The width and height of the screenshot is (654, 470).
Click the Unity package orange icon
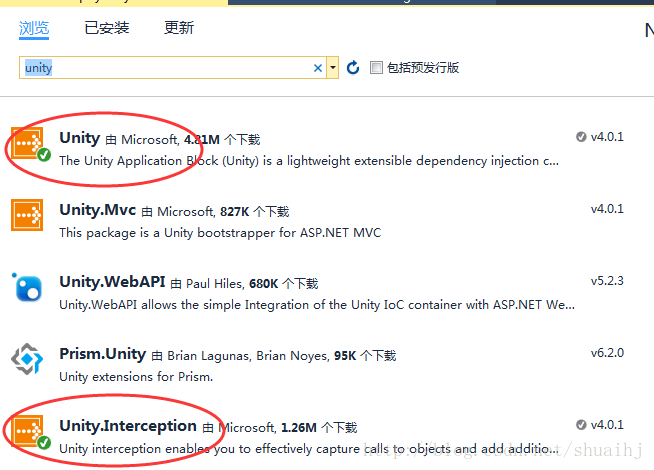27,143
